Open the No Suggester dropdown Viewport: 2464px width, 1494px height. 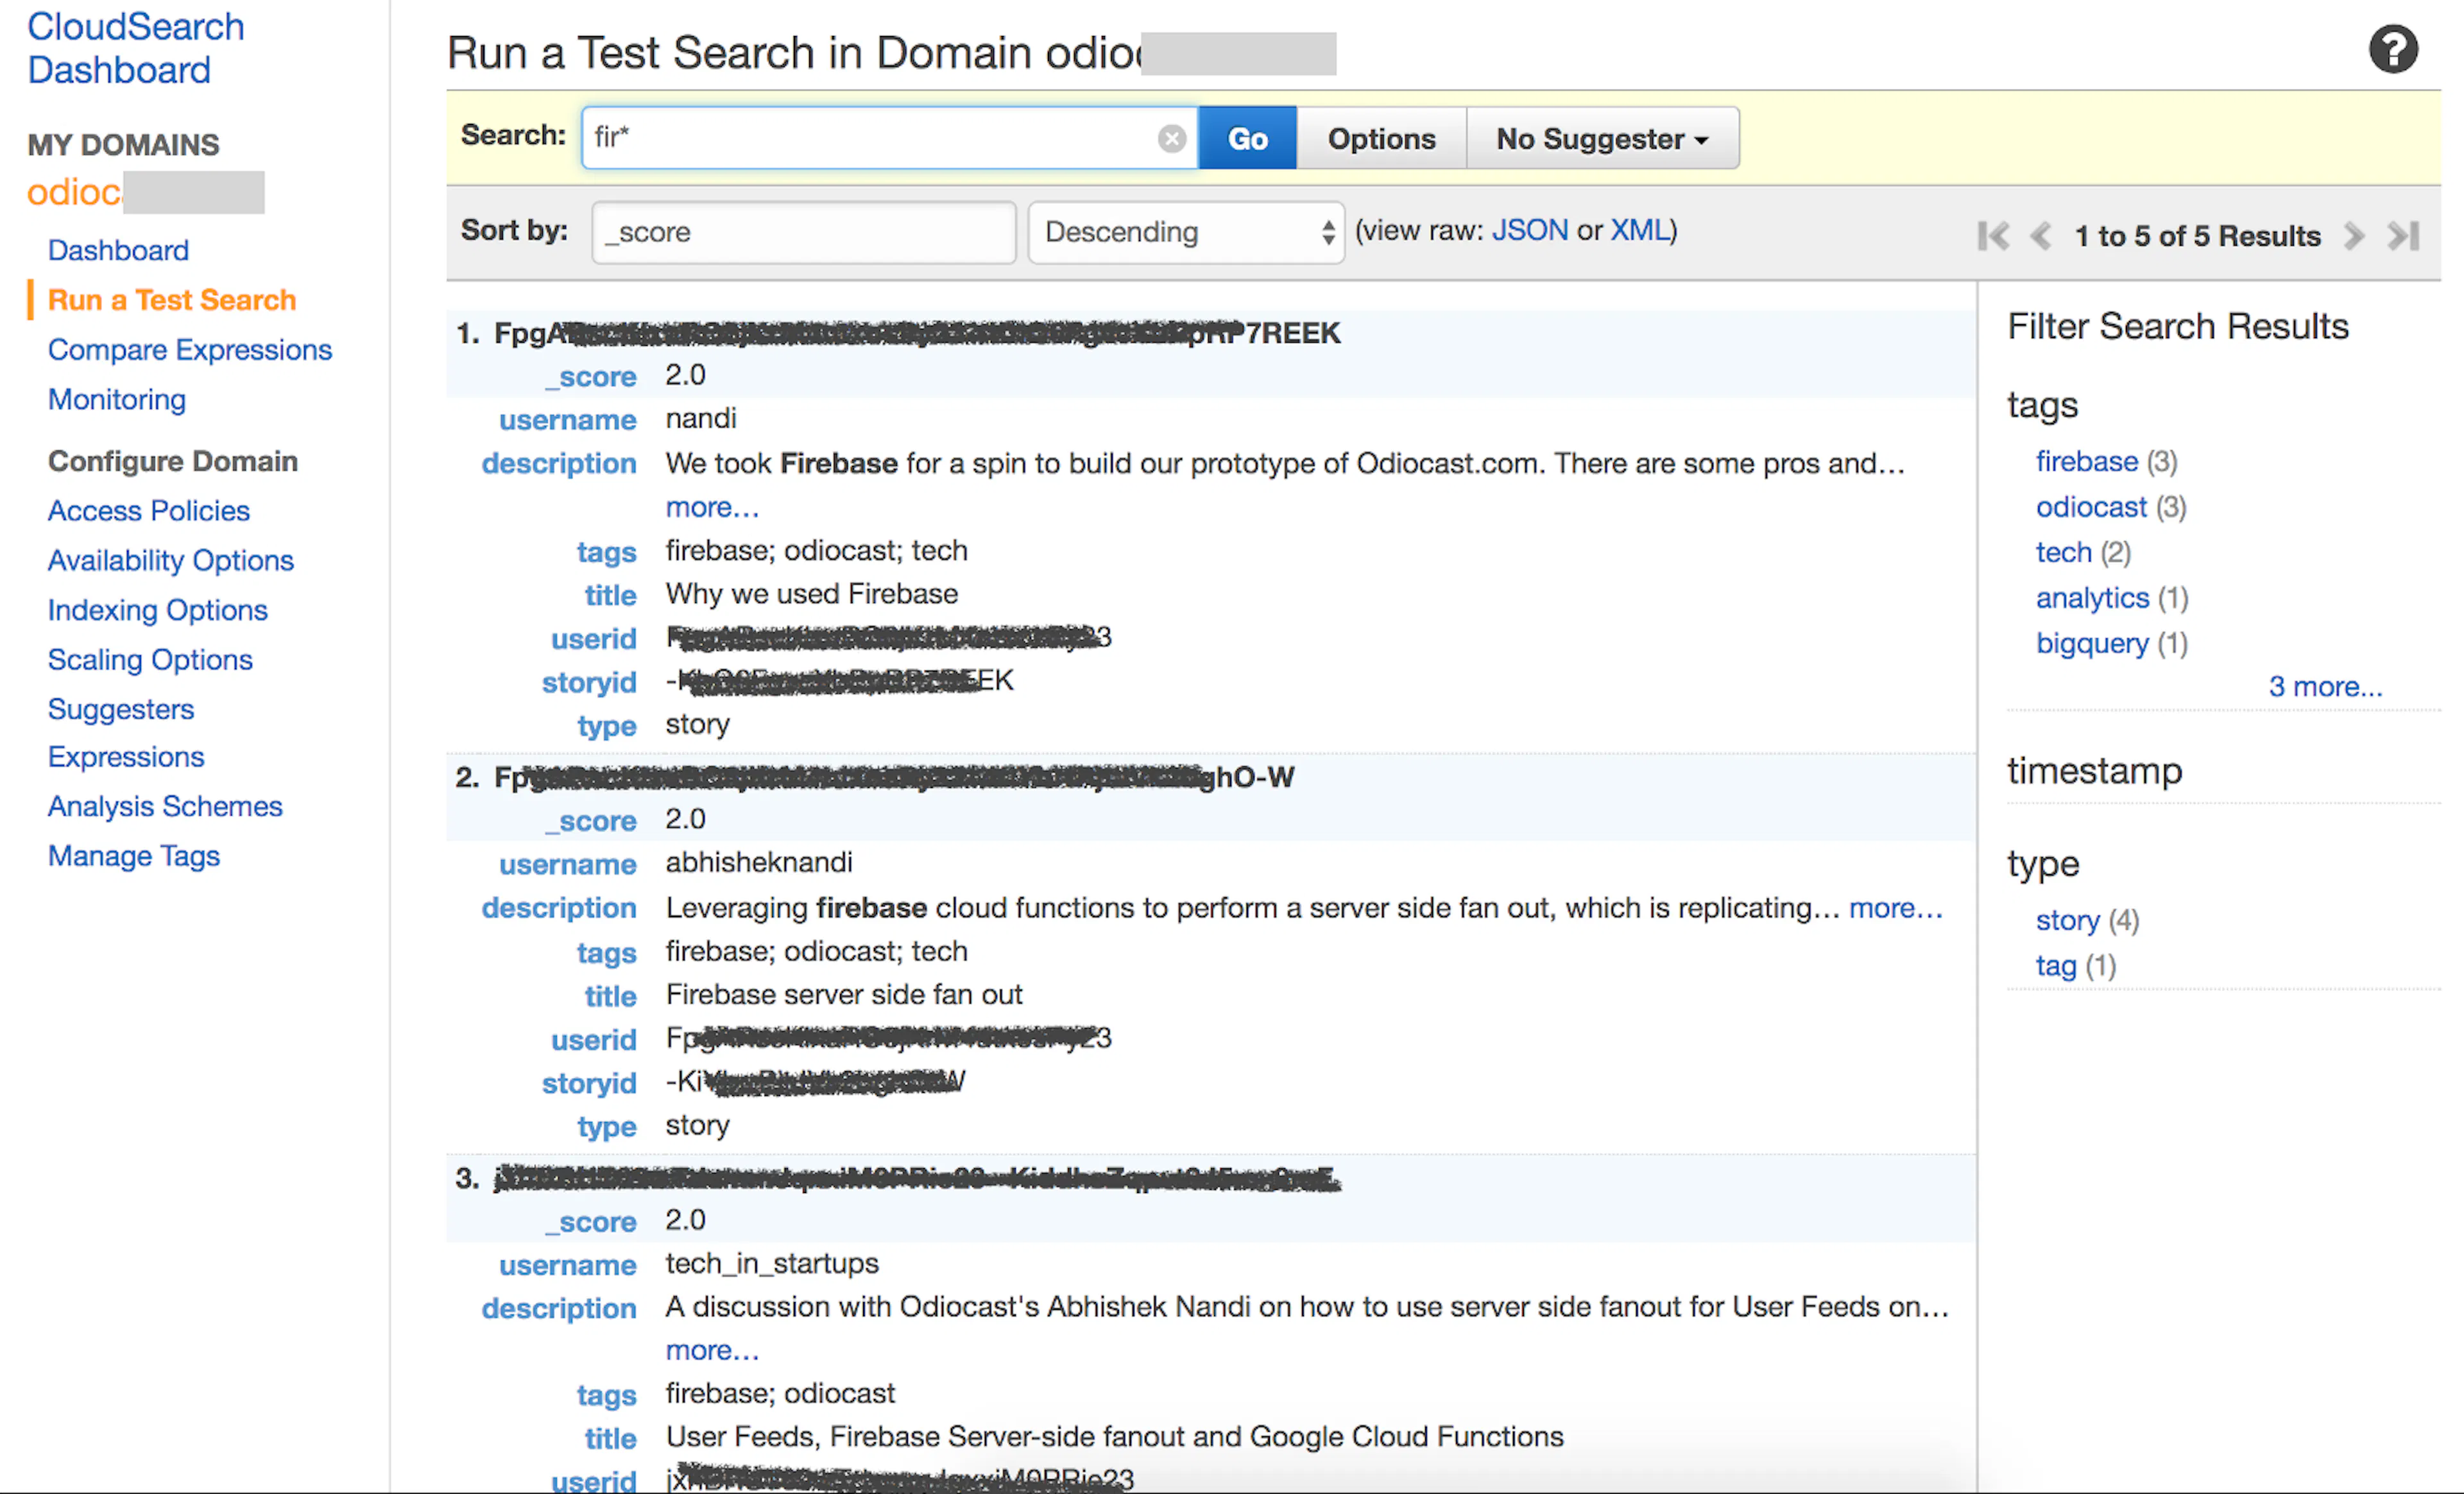(x=1602, y=138)
